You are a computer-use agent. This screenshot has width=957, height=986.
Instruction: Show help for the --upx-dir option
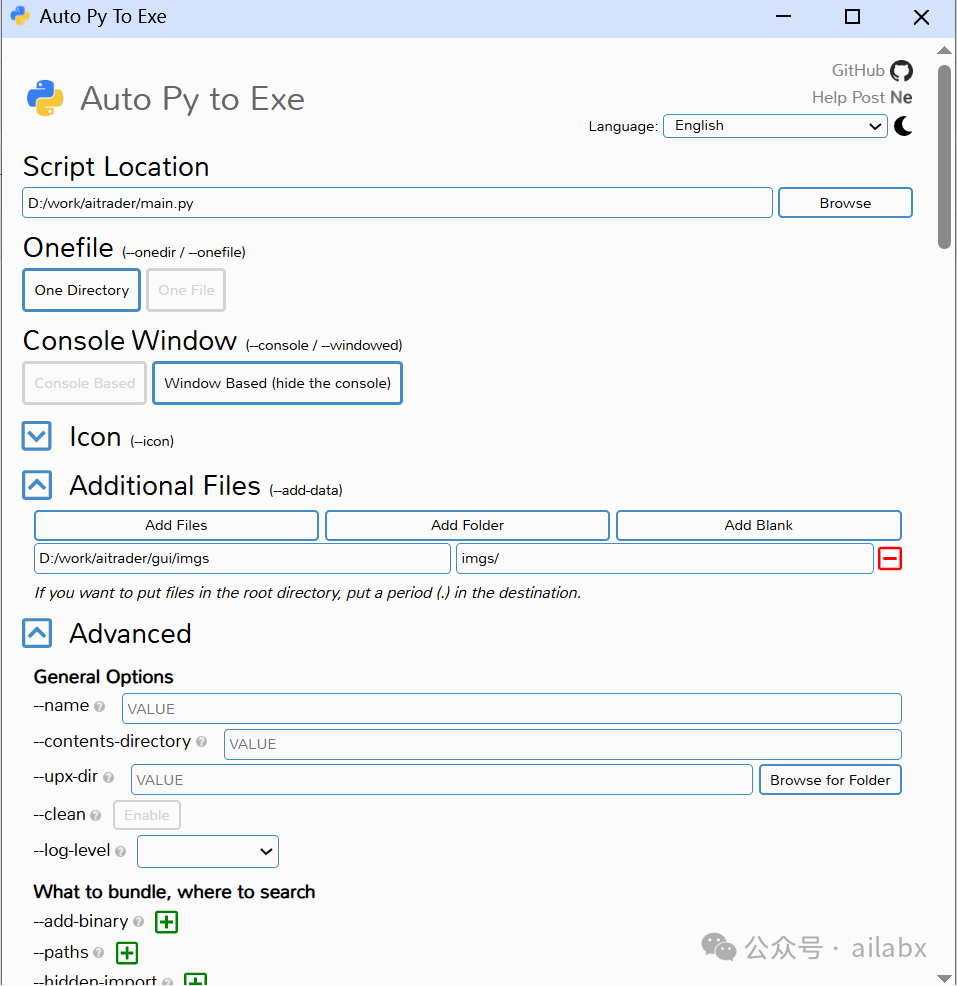tap(108, 778)
